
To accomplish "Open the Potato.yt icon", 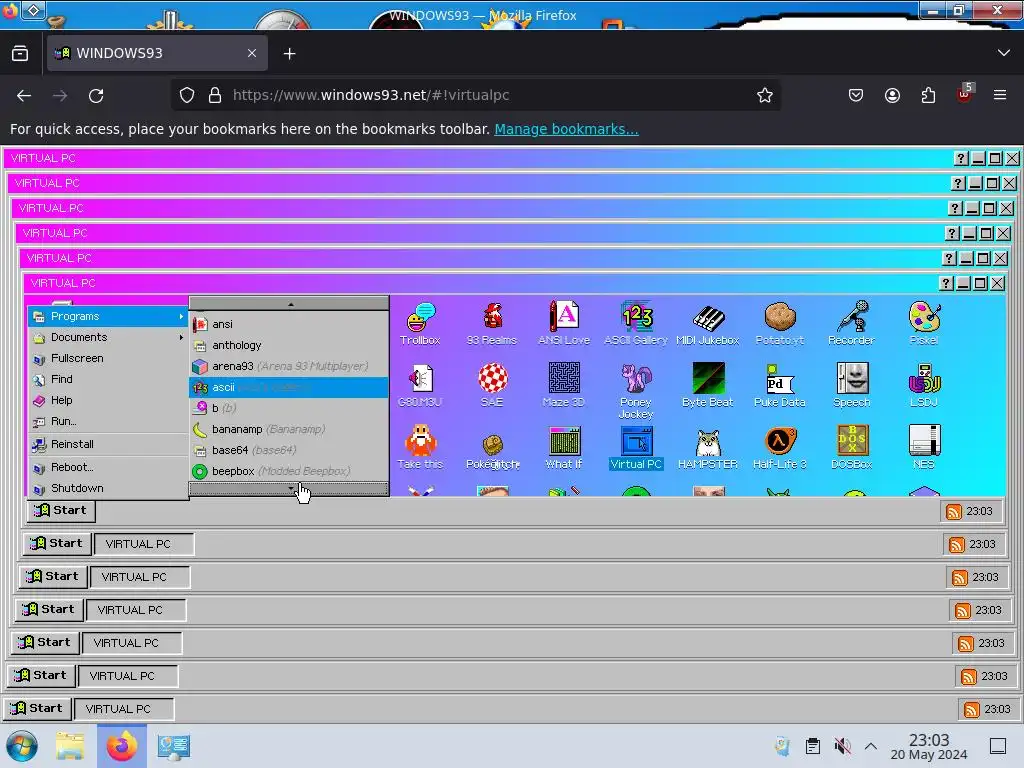I will point(780,323).
